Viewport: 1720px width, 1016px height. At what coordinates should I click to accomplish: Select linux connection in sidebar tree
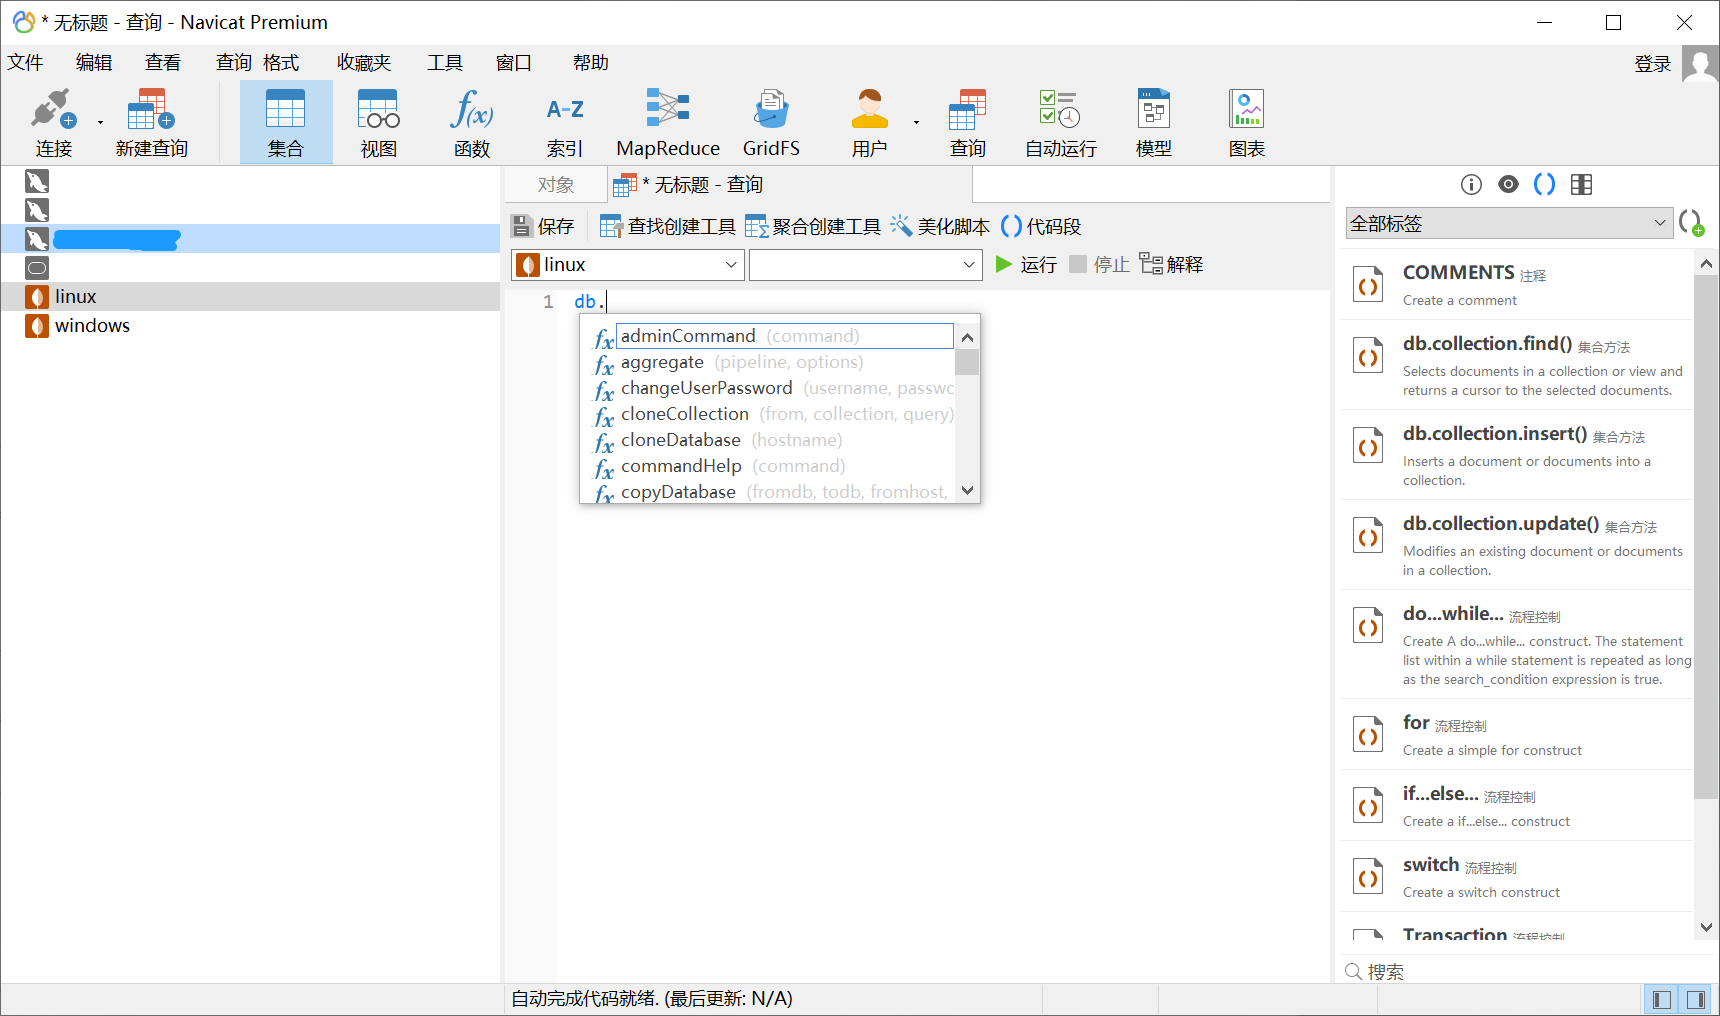(250, 297)
